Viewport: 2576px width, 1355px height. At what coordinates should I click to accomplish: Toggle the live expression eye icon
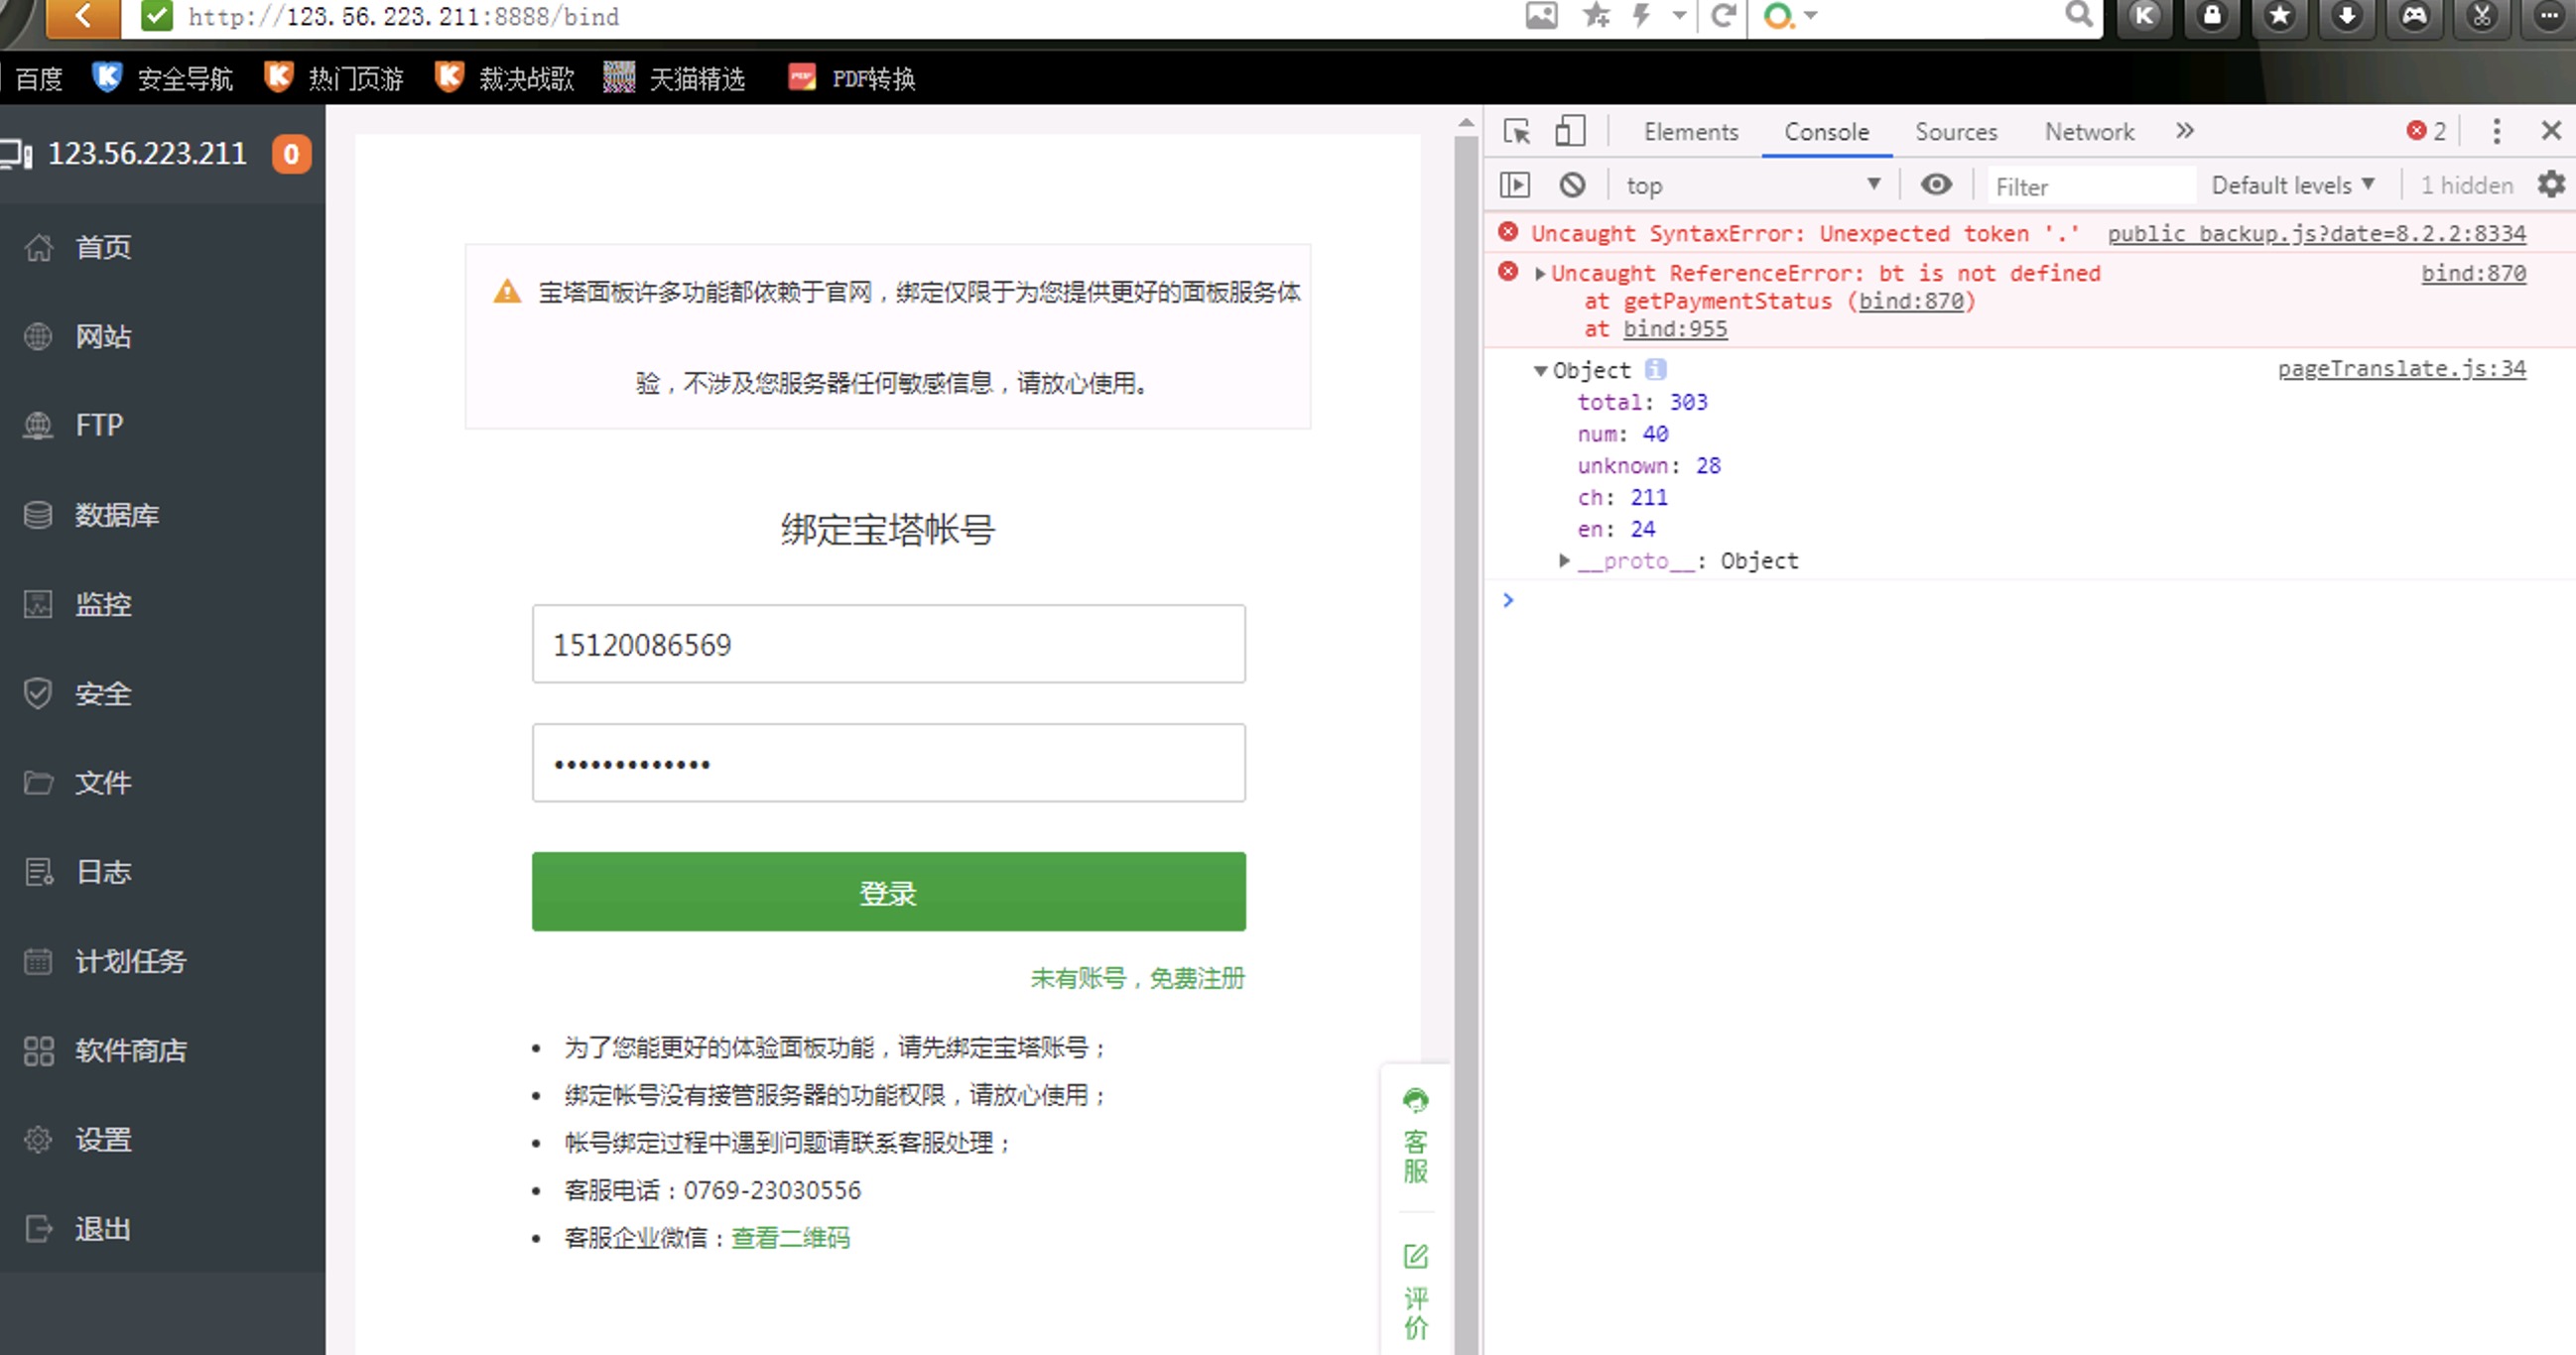(1936, 184)
